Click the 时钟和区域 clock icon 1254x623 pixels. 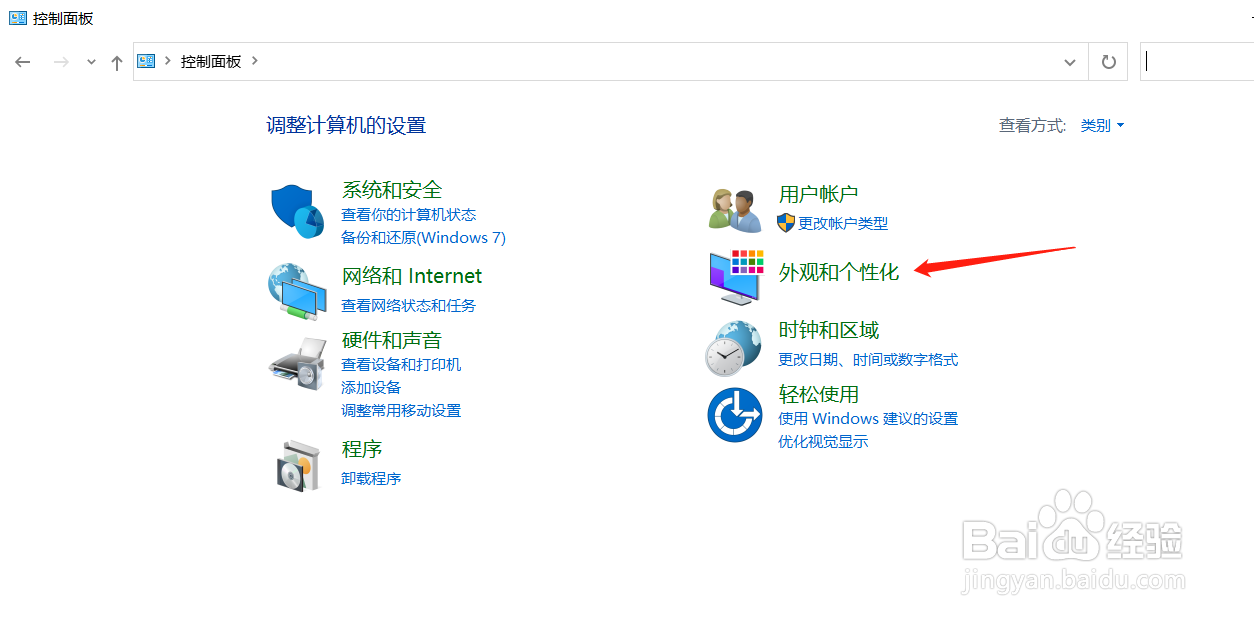[735, 345]
